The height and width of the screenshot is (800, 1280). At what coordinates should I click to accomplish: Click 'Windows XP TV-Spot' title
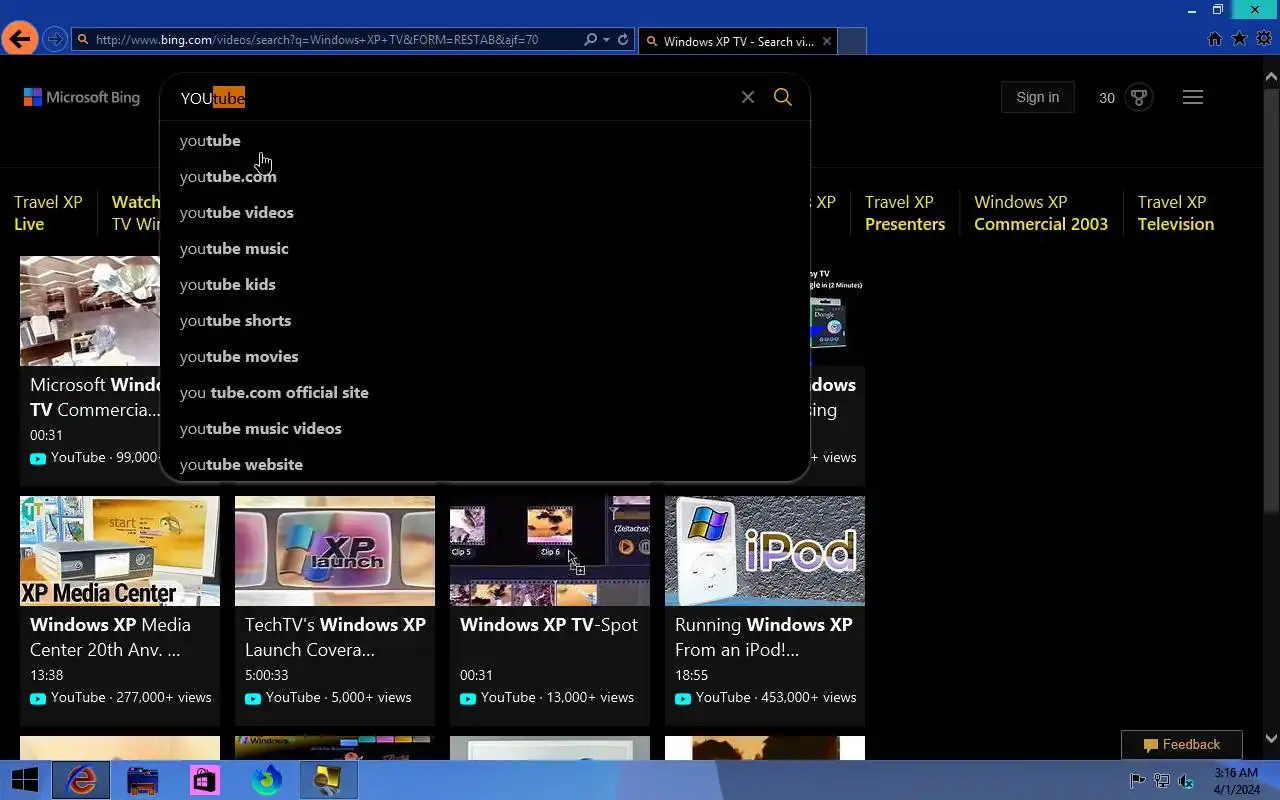pos(548,625)
